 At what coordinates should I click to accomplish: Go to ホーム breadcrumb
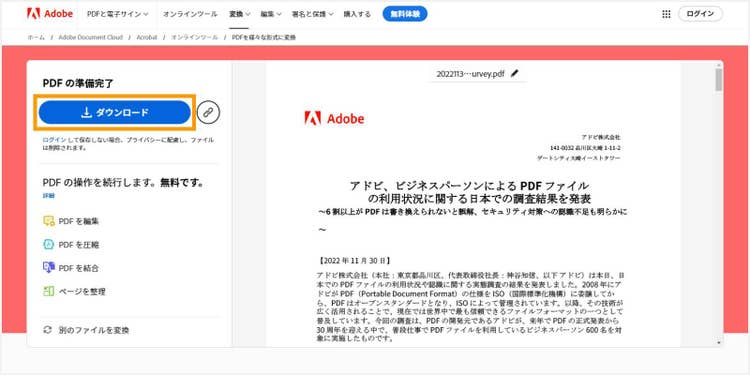(x=36, y=37)
